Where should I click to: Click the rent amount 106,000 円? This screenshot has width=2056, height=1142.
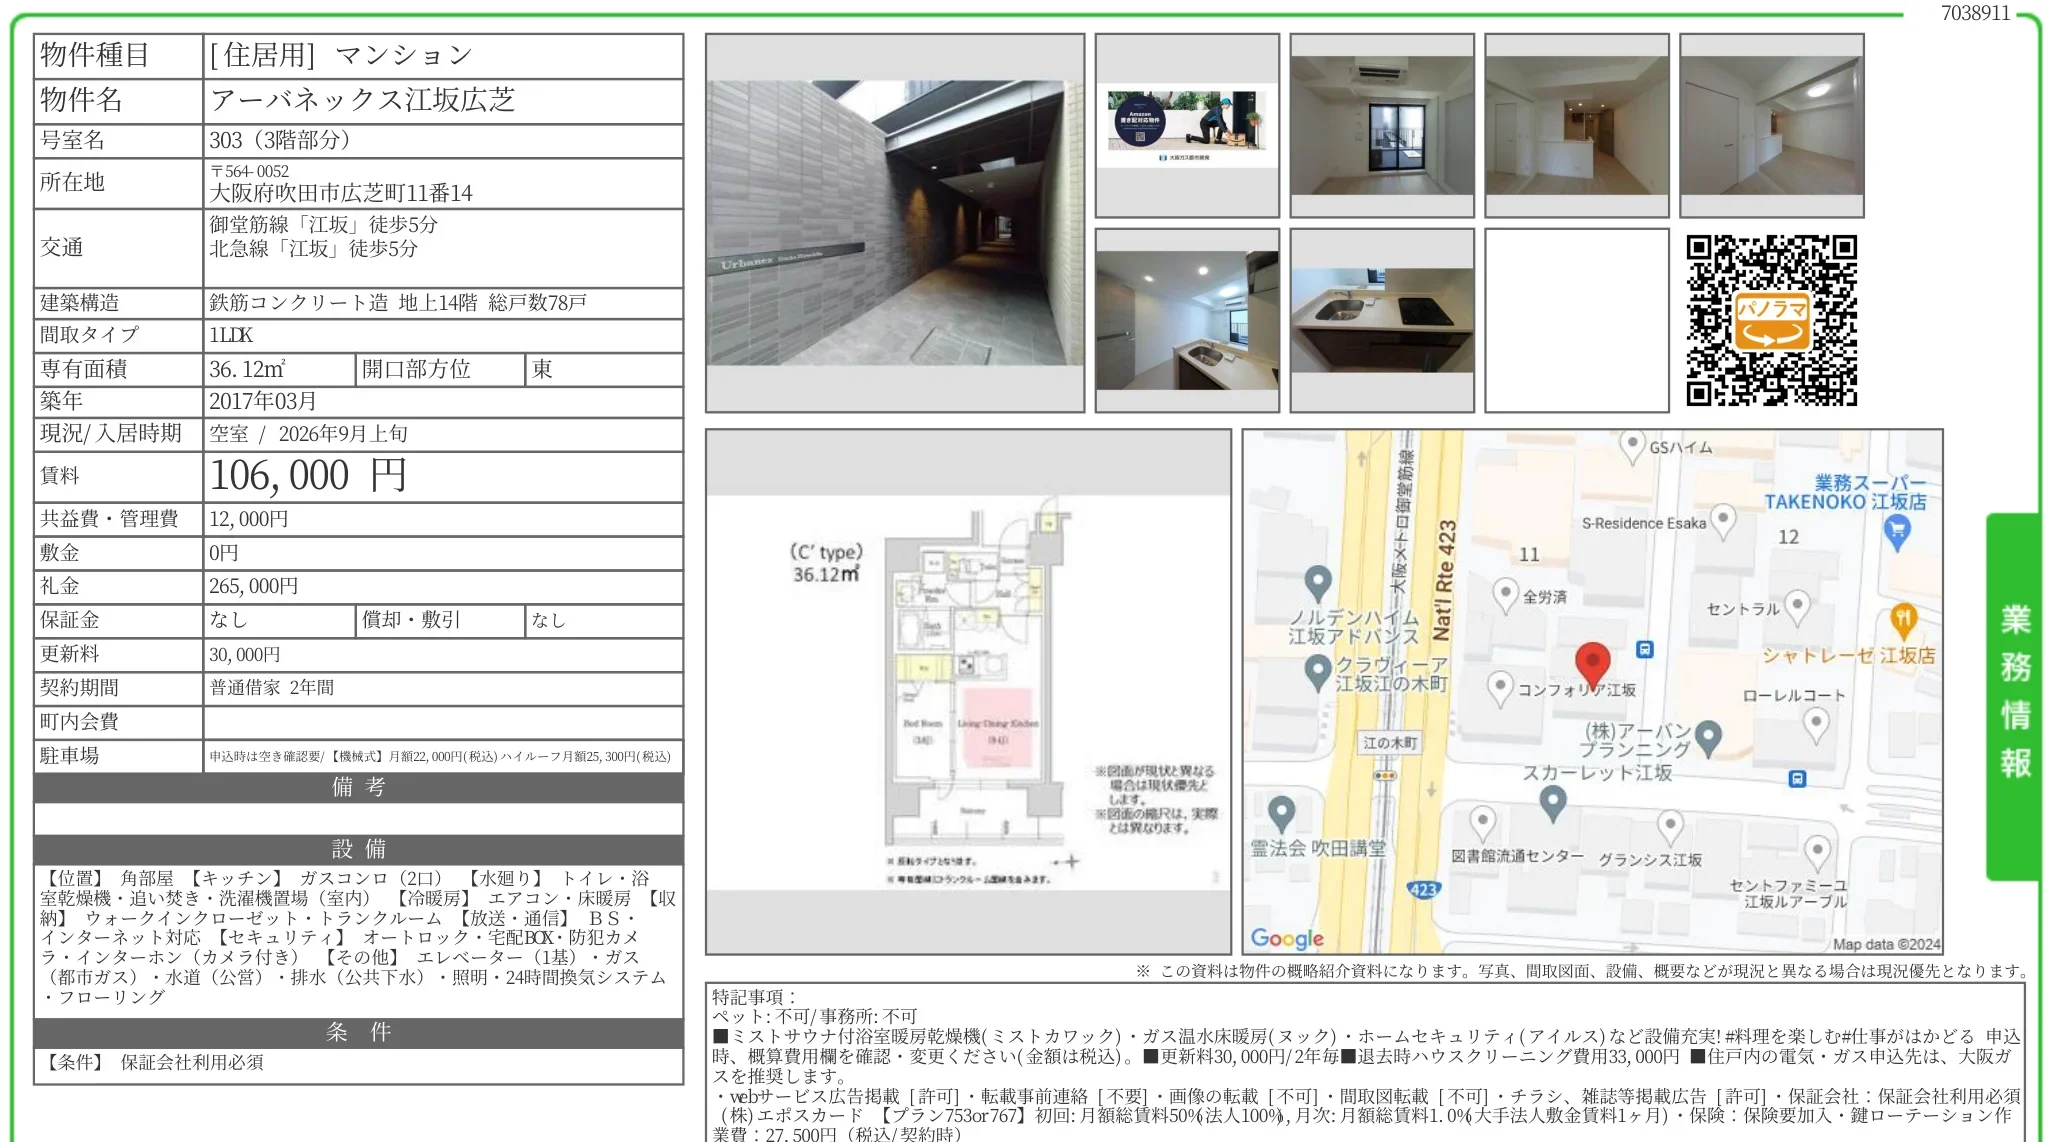pos(308,476)
